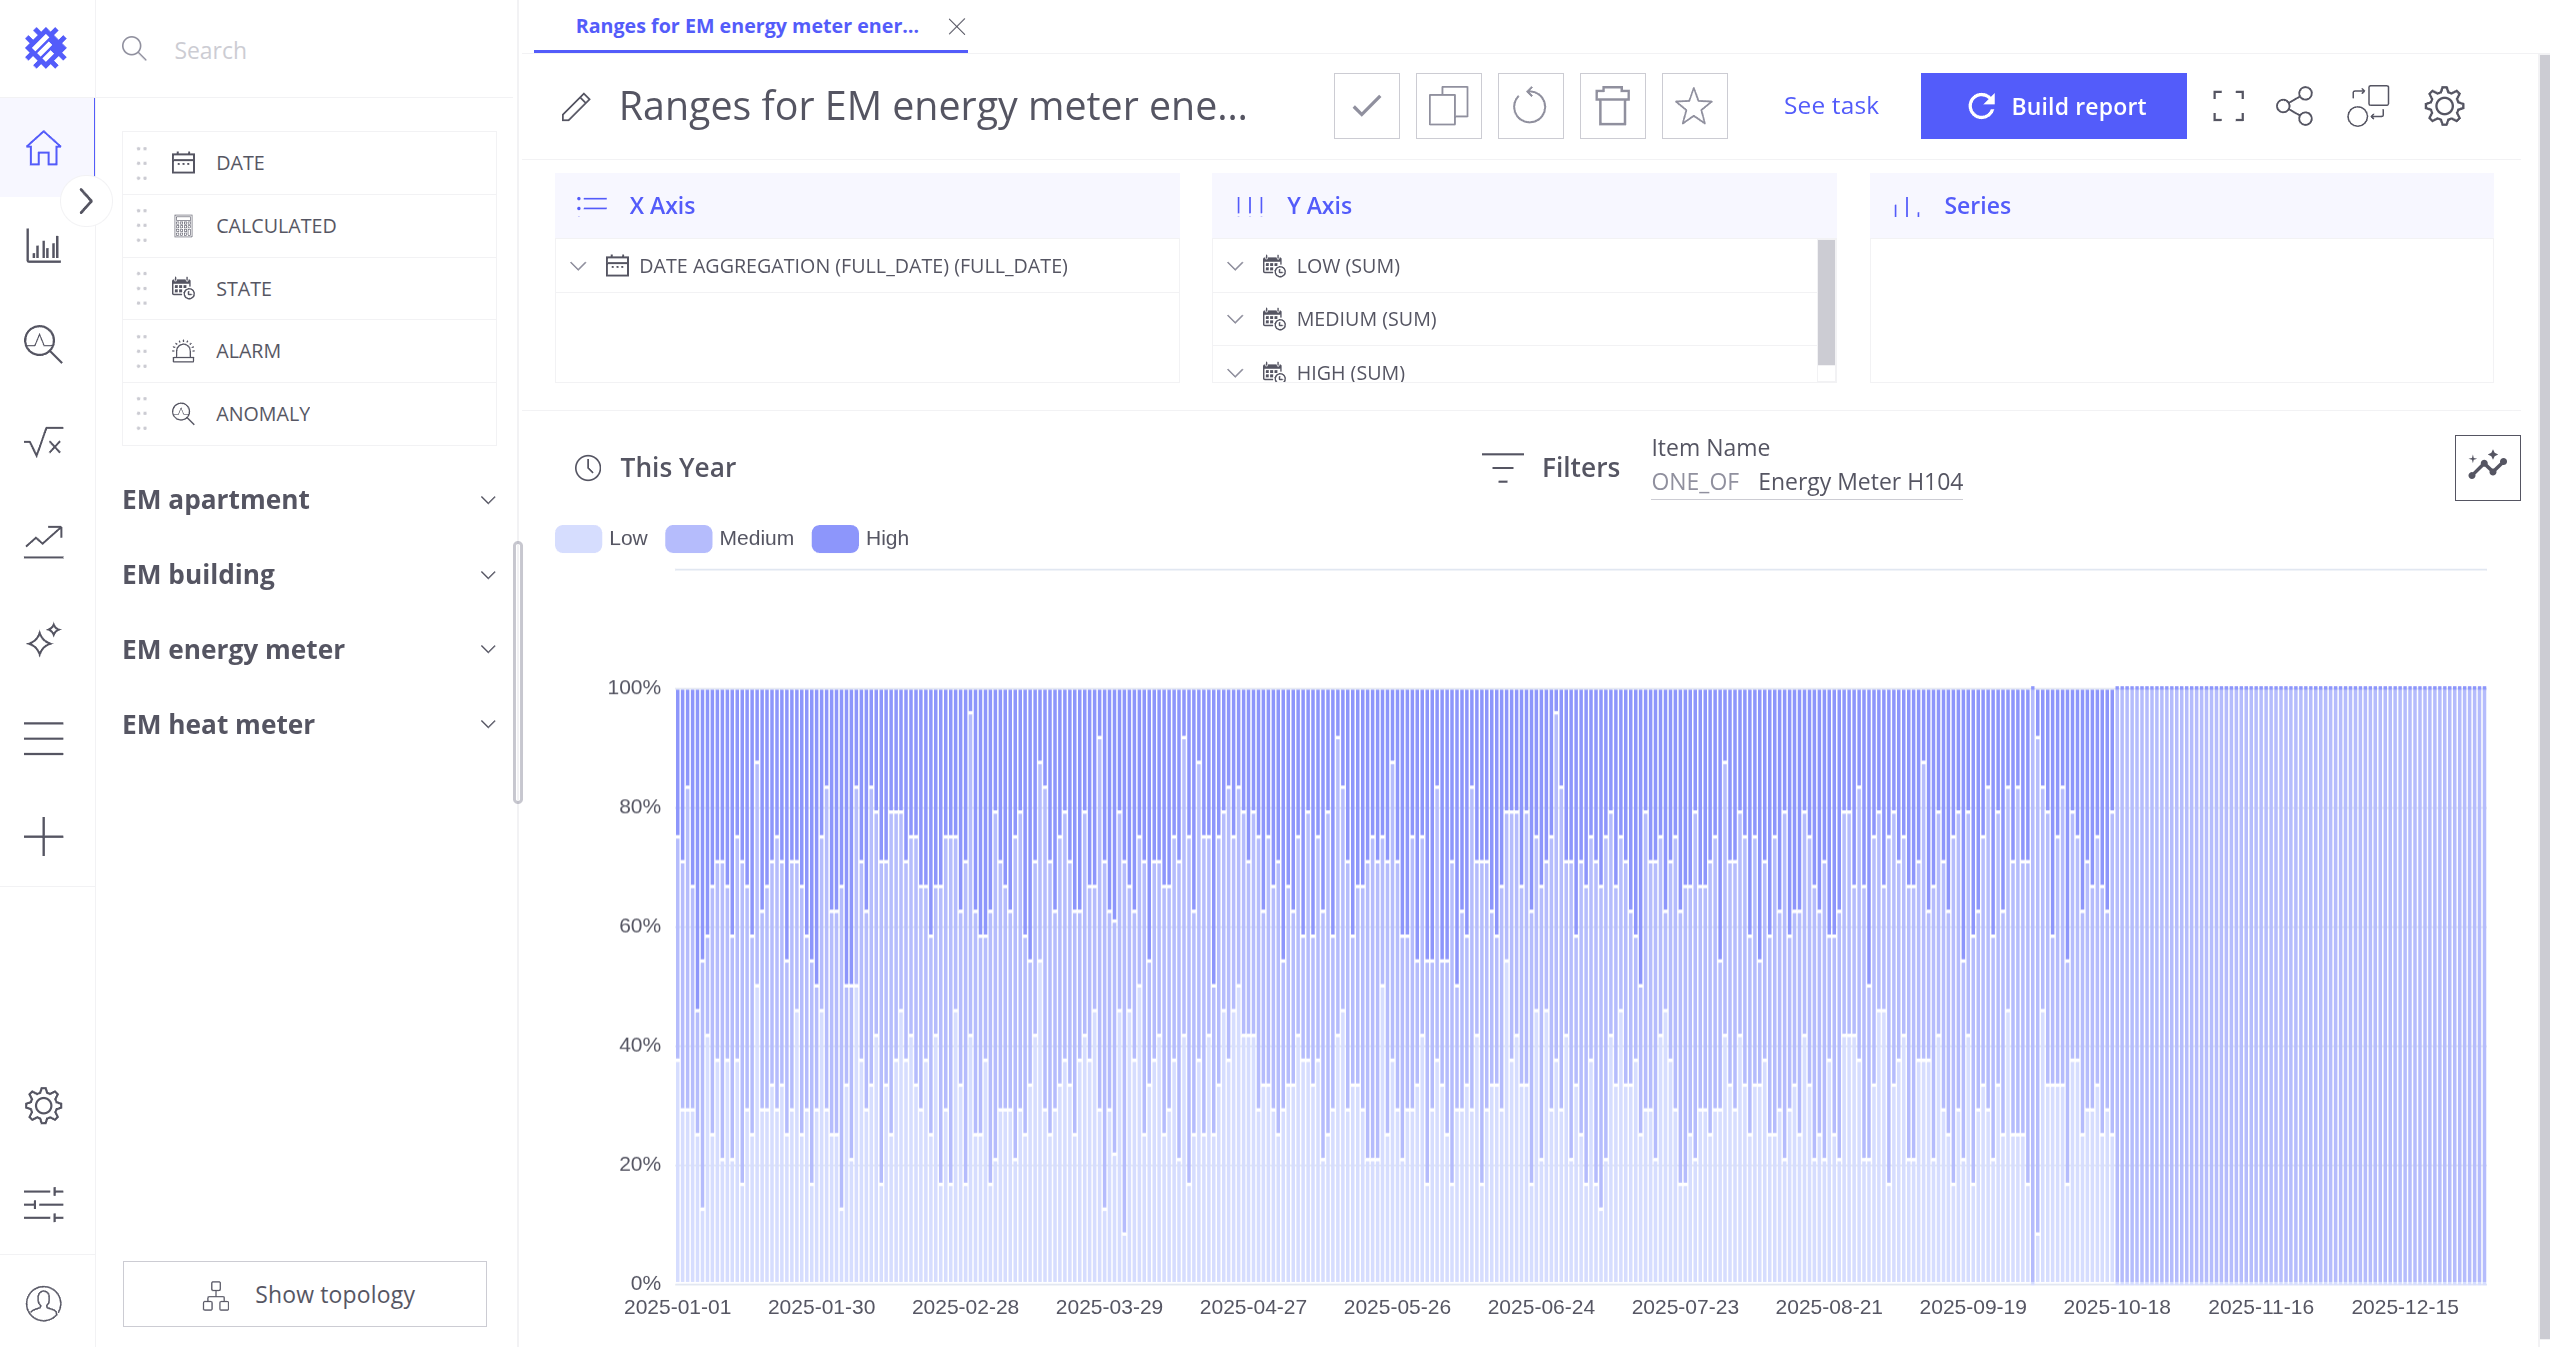2550x1347 pixels.
Task: Expand the LOW (SUM) Y Axis entry
Action: click(1235, 266)
